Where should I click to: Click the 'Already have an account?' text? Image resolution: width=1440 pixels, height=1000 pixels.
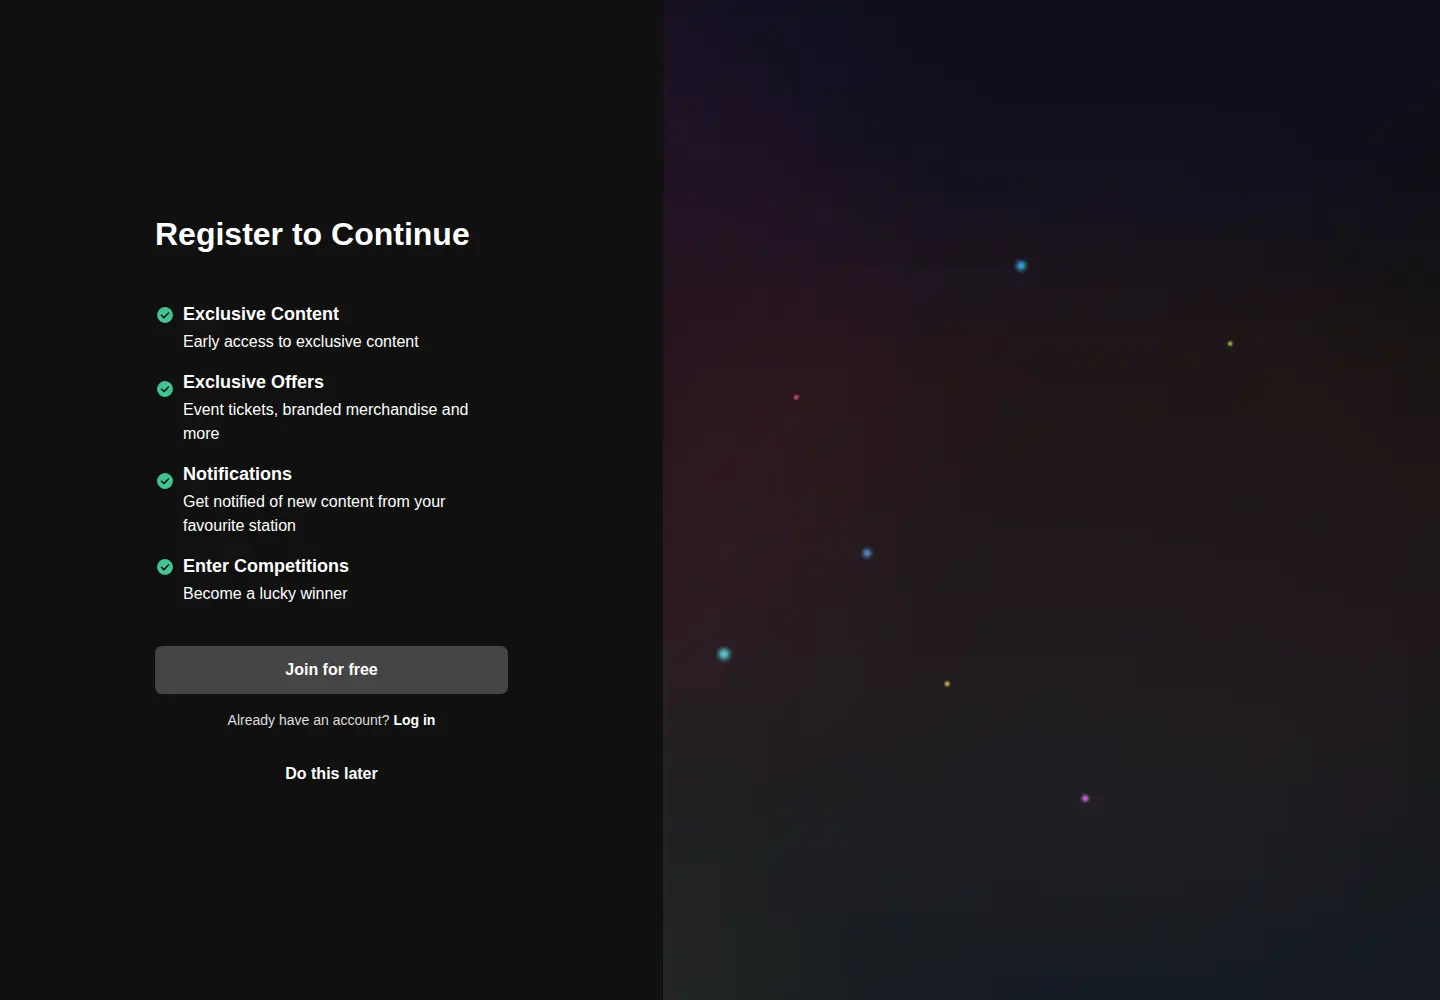308,720
